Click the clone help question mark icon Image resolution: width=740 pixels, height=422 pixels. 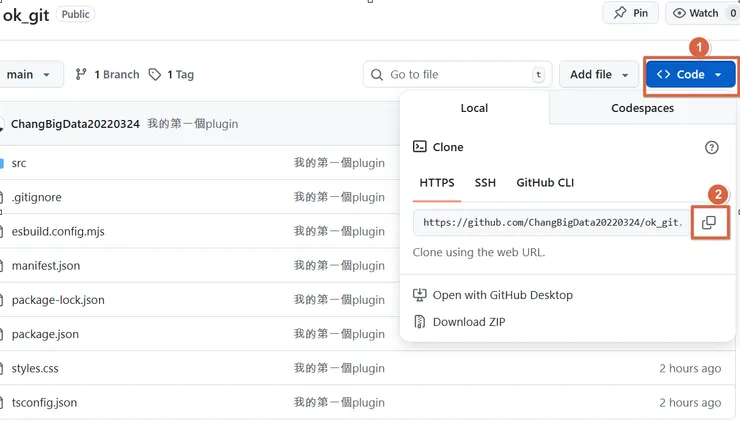(711, 147)
